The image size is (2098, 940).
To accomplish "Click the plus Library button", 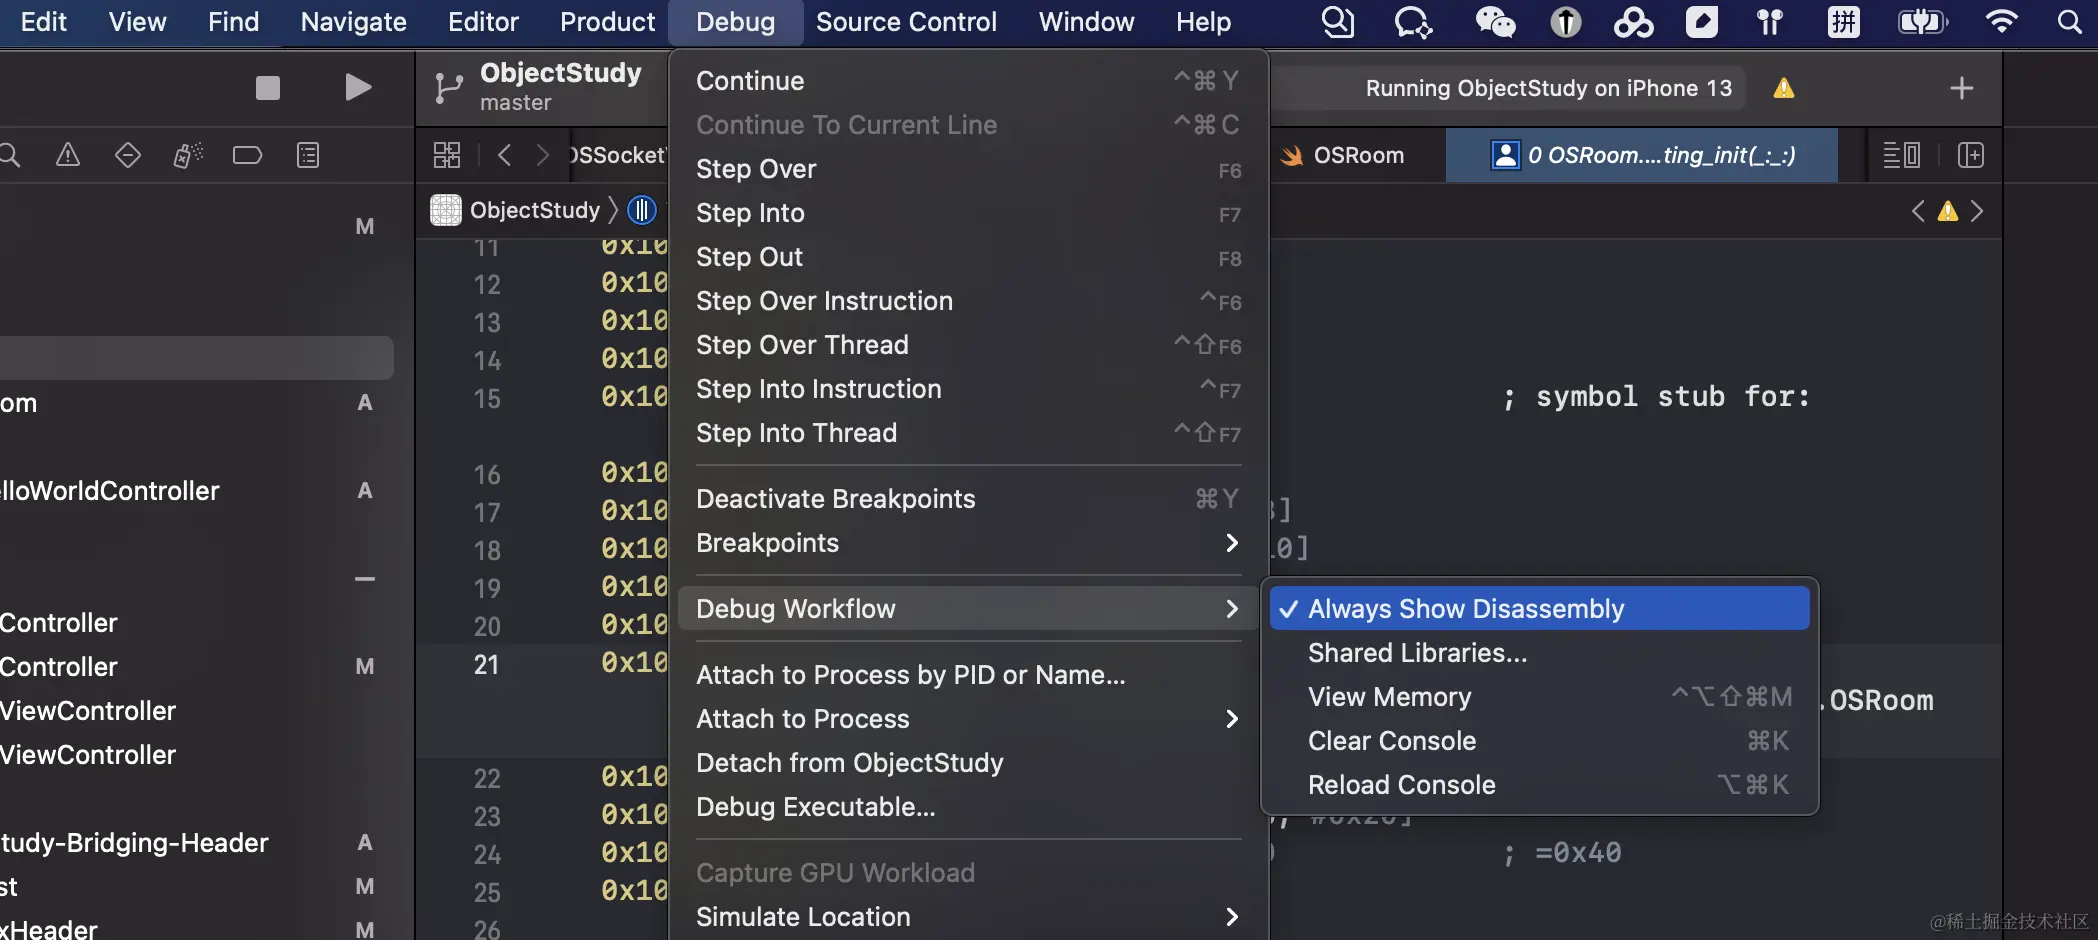I will click(x=1962, y=88).
